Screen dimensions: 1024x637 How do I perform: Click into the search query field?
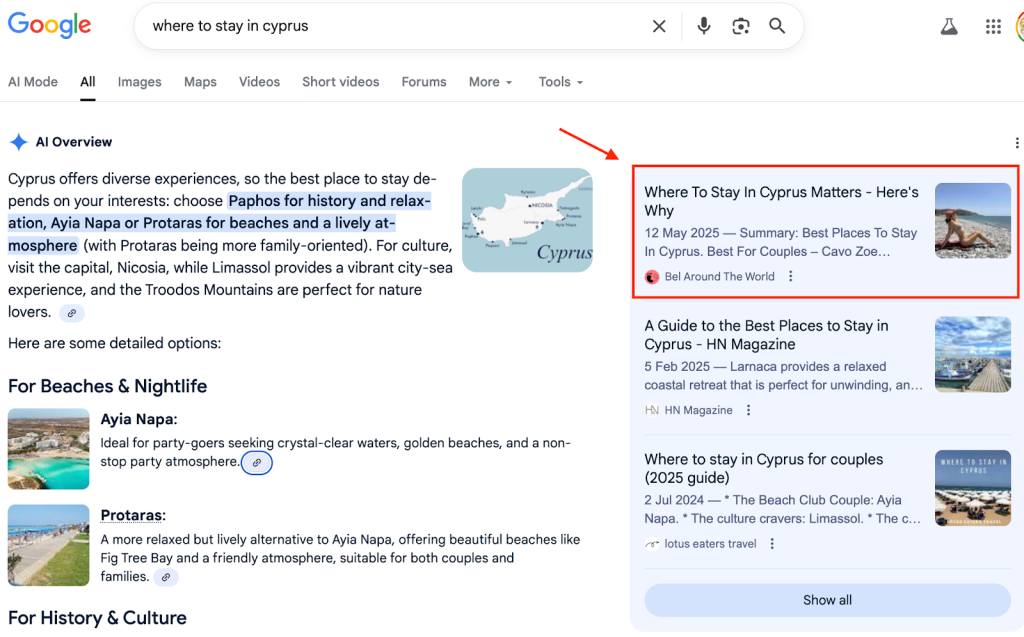pos(390,27)
